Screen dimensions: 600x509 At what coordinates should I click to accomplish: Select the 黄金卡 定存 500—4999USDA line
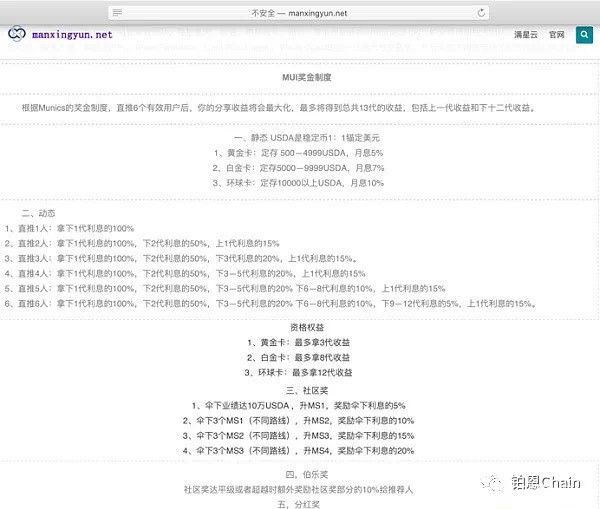click(298, 153)
